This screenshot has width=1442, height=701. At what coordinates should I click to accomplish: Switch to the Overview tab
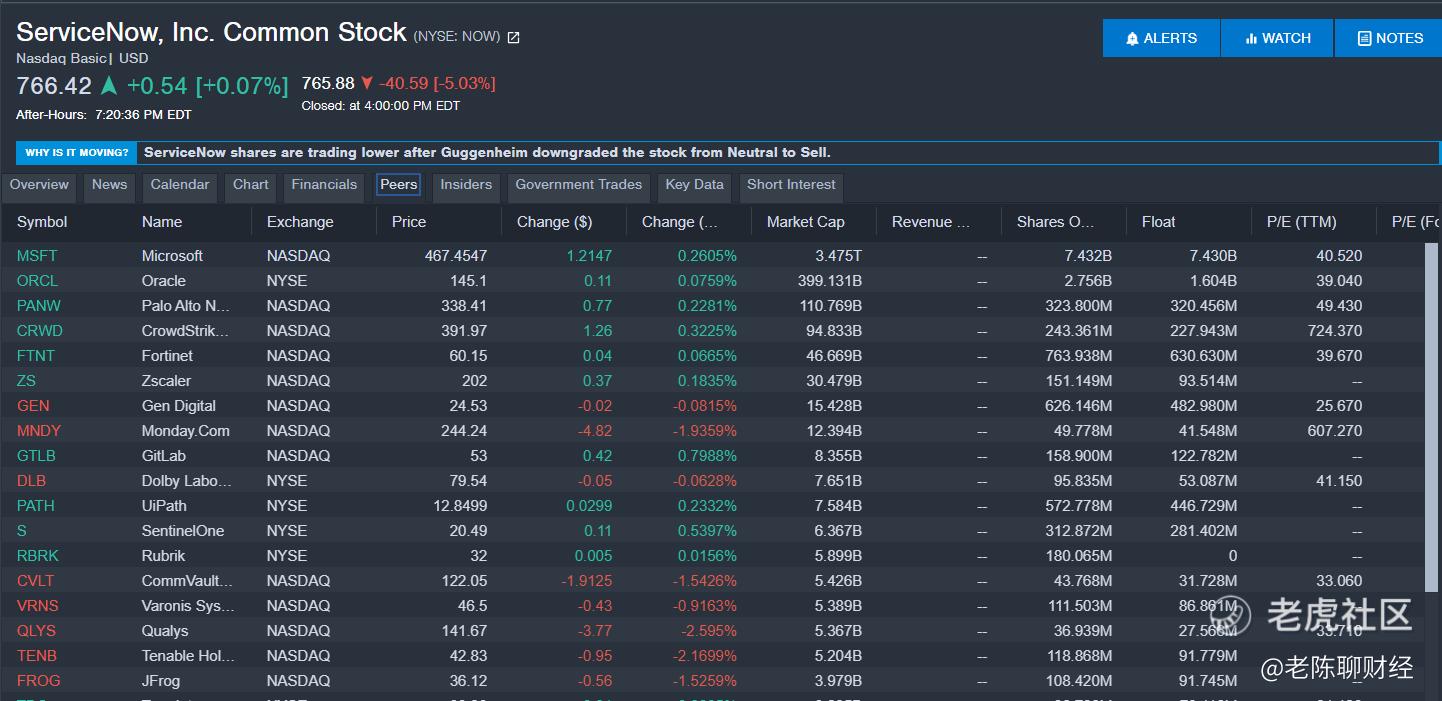click(x=39, y=185)
